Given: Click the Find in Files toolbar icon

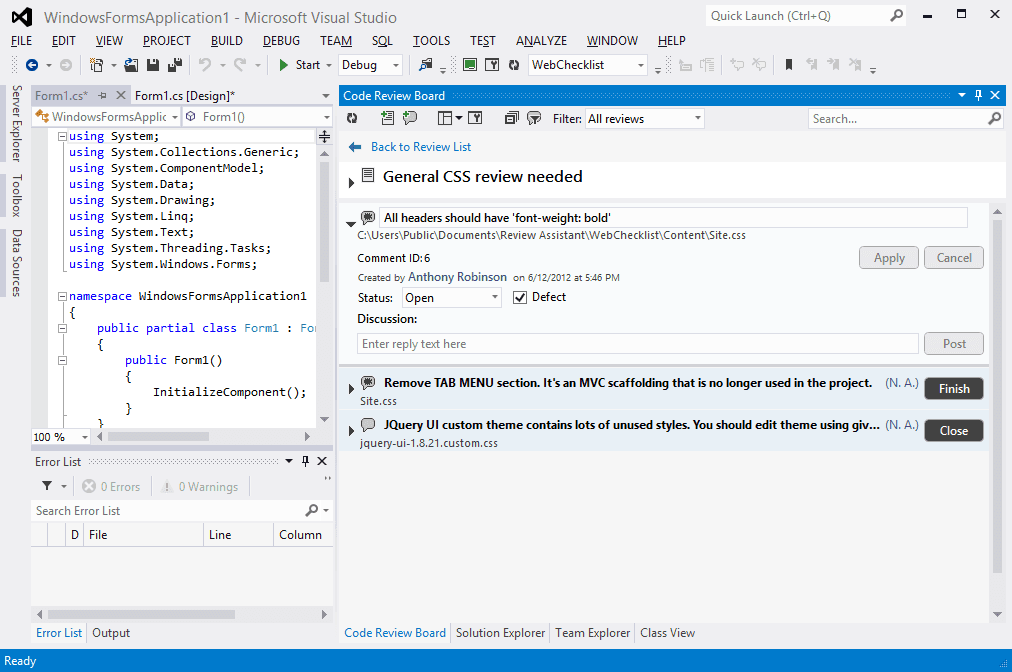Looking at the screenshot, I should (425, 65).
